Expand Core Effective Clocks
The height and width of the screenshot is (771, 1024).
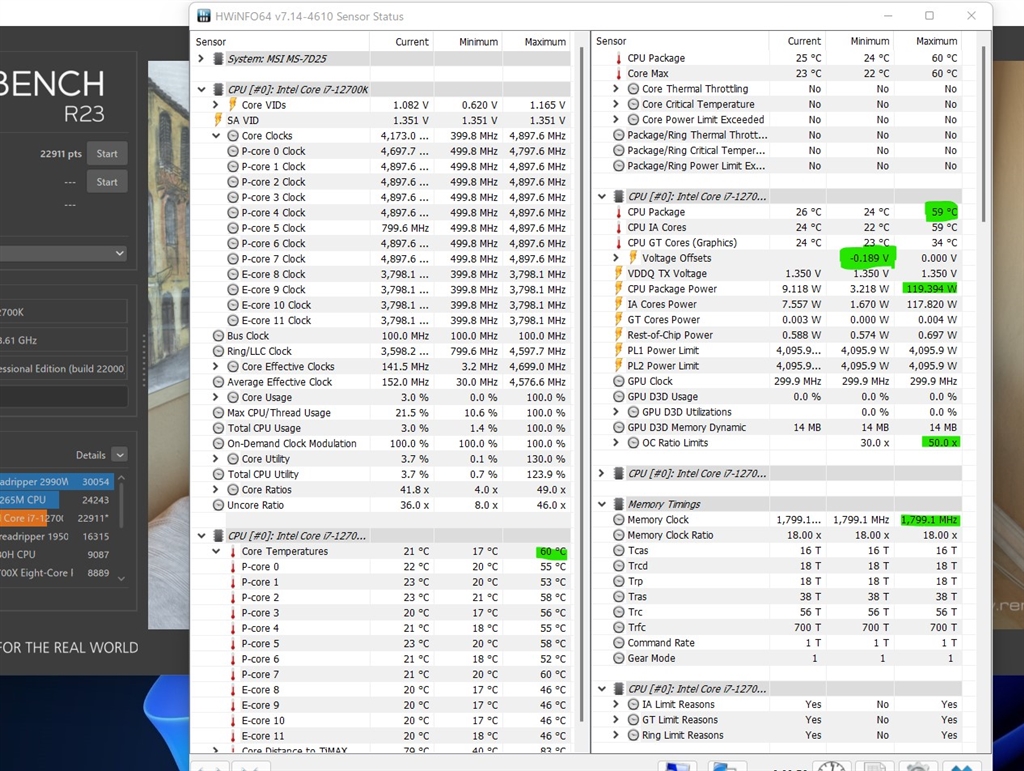[216, 367]
